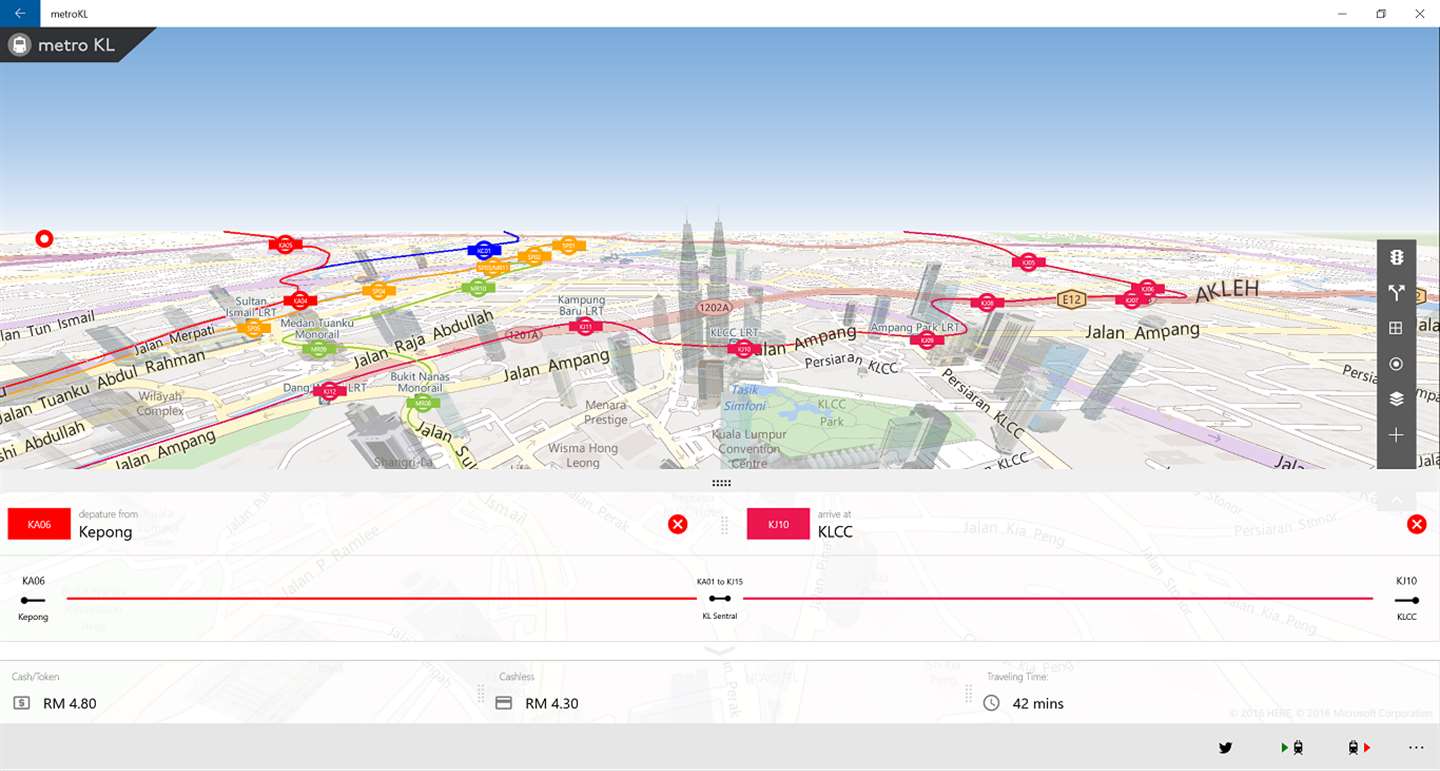Image resolution: width=1440 pixels, height=771 pixels.
Task: Click the KLCC Park label on map
Action: click(832, 412)
